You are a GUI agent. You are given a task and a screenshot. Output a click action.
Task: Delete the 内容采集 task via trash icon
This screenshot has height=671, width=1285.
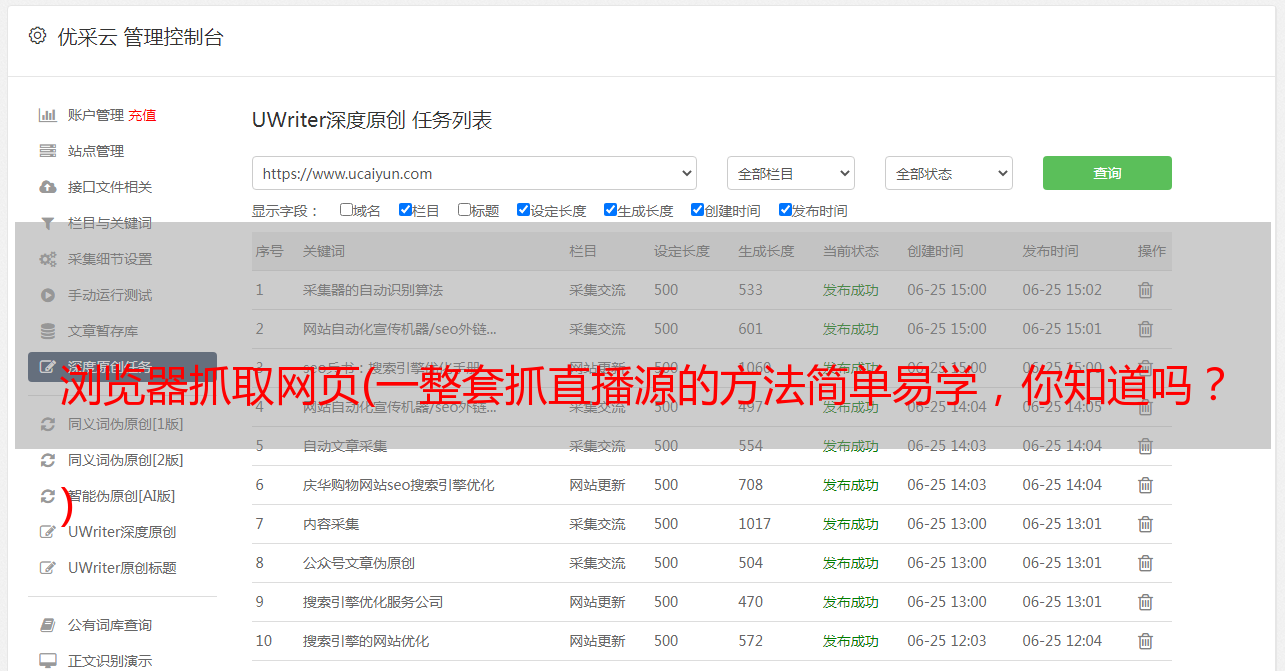[x=1145, y=524]
